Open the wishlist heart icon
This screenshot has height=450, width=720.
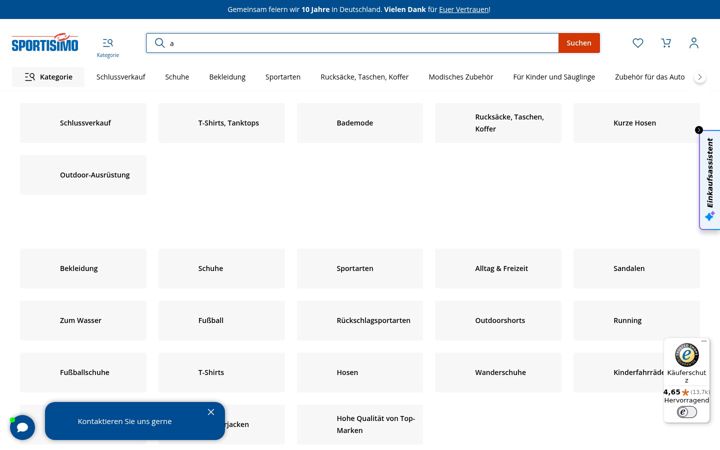[x=638, y=43]
